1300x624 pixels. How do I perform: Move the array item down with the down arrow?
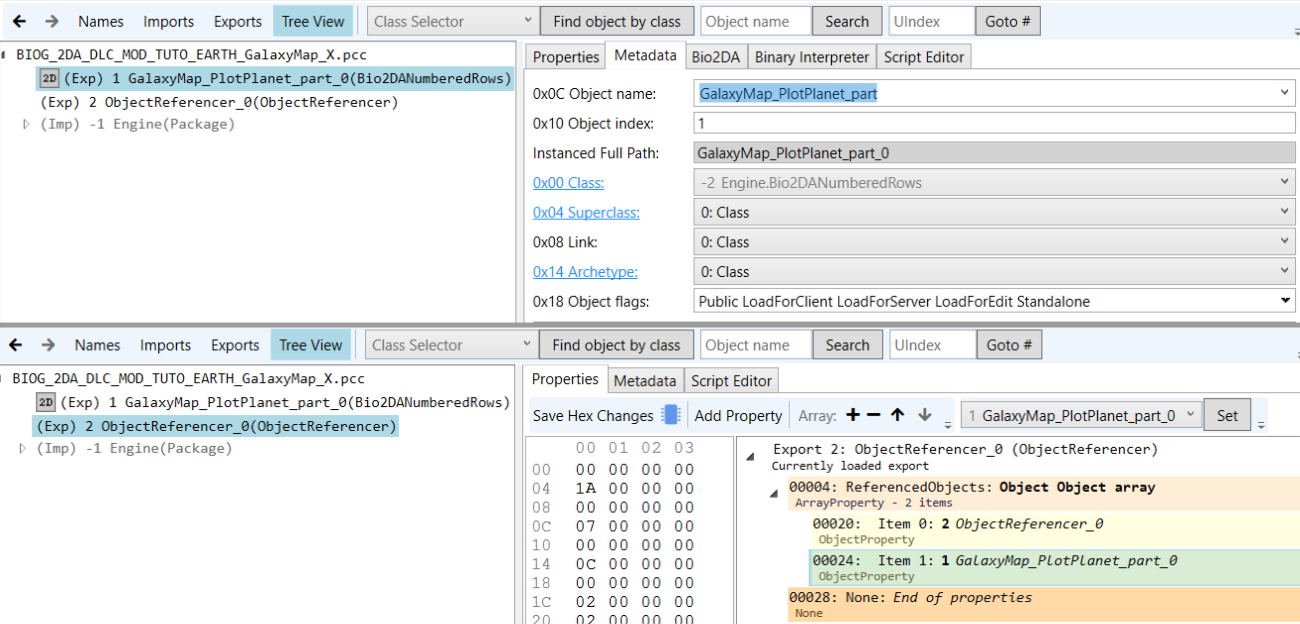[x=924, y=415]
